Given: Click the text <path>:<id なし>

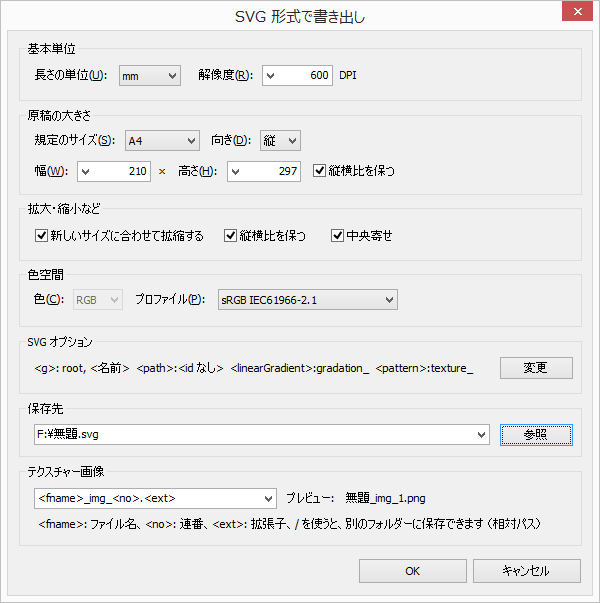Looking at the screenshot, I should [x=180, y=368].
